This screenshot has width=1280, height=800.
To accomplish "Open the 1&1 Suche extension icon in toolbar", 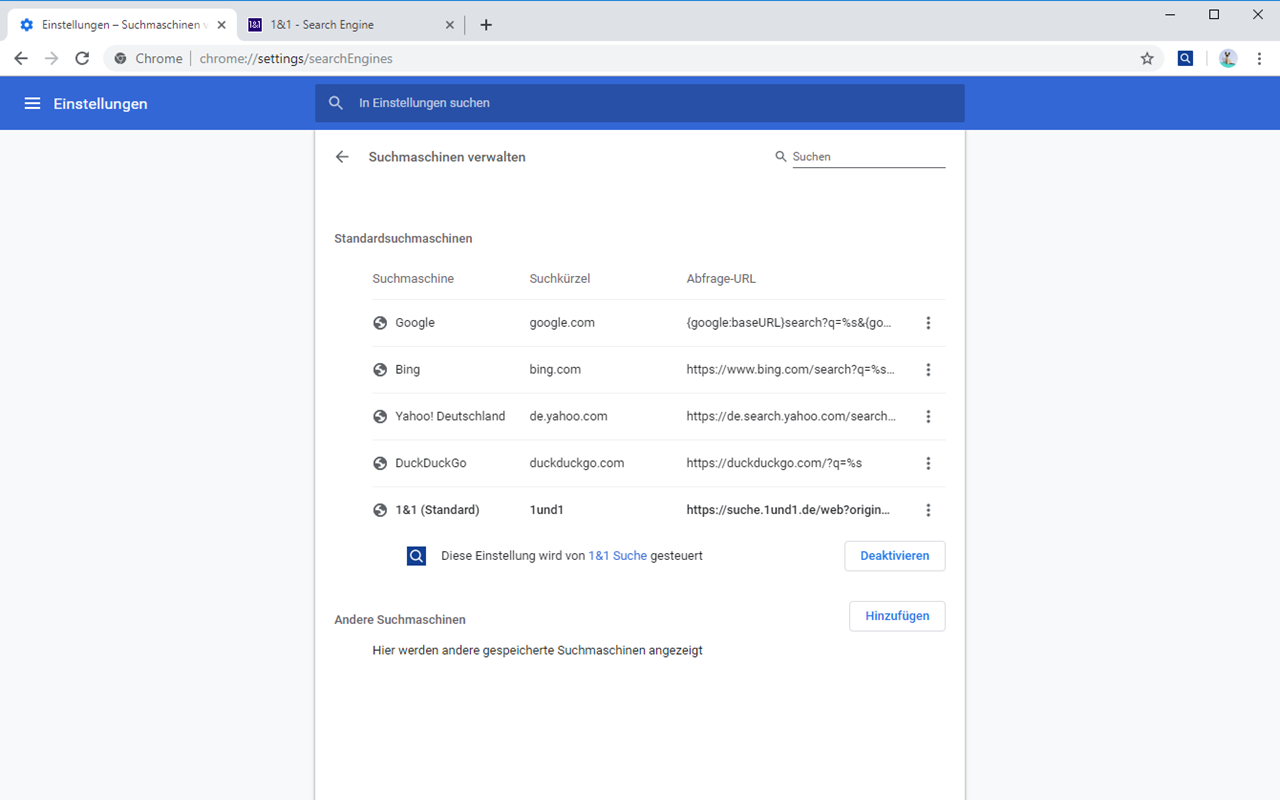I will 1185,58.
